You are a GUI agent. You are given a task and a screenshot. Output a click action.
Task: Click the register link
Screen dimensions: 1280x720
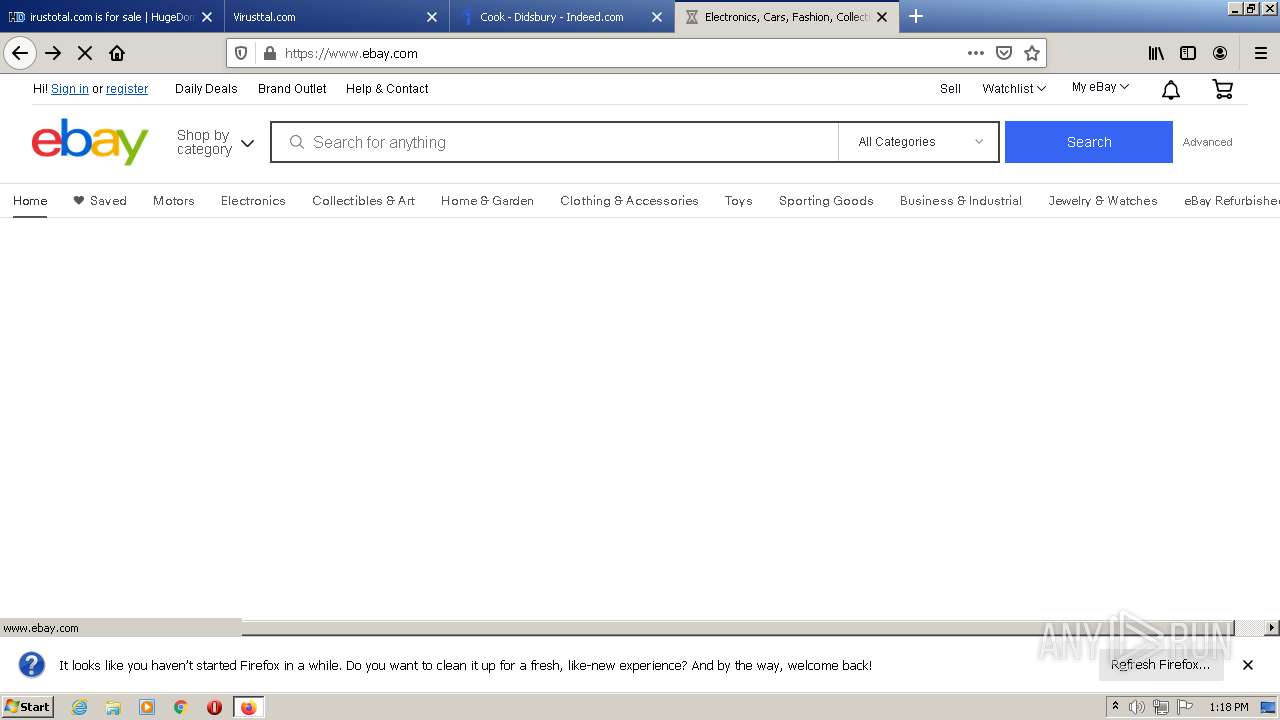127,89
